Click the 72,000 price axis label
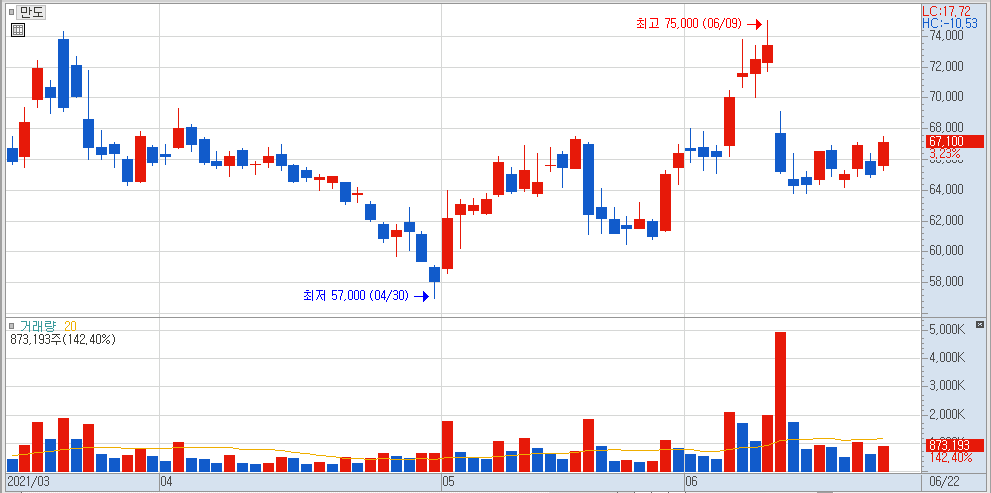Screen dimensions: 991x493 coord(945,66)
